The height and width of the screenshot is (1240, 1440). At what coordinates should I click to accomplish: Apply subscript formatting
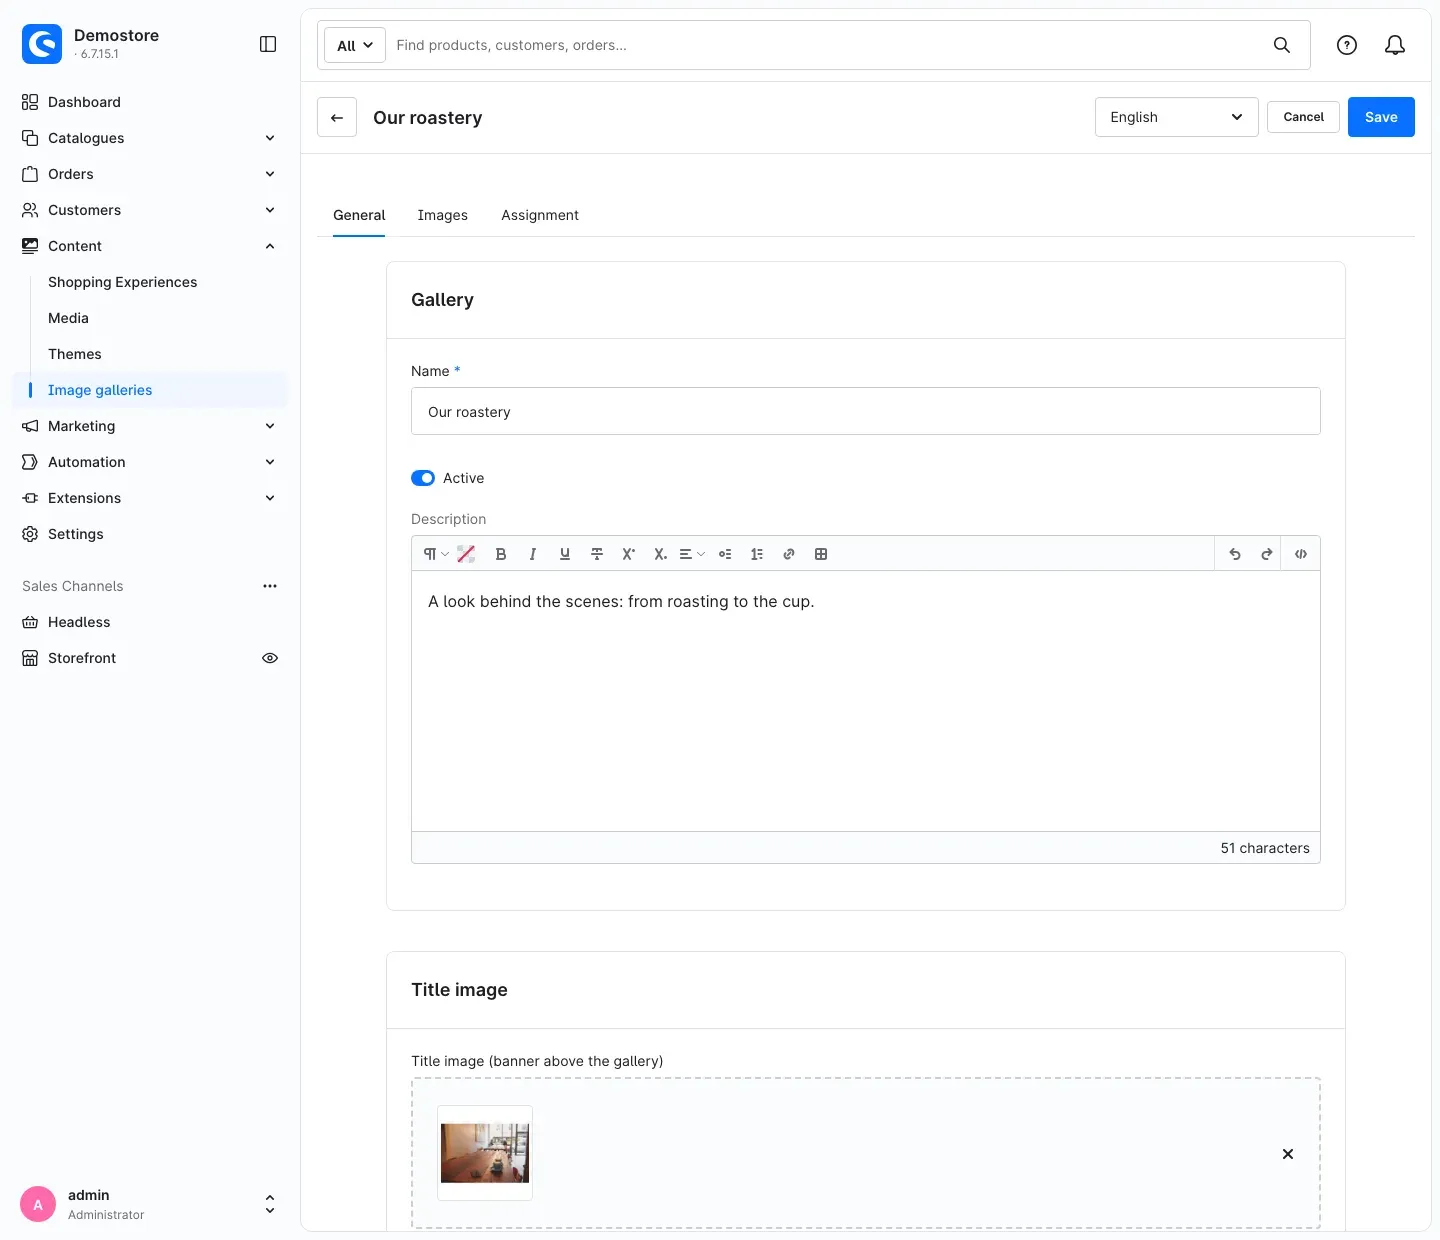660,554
